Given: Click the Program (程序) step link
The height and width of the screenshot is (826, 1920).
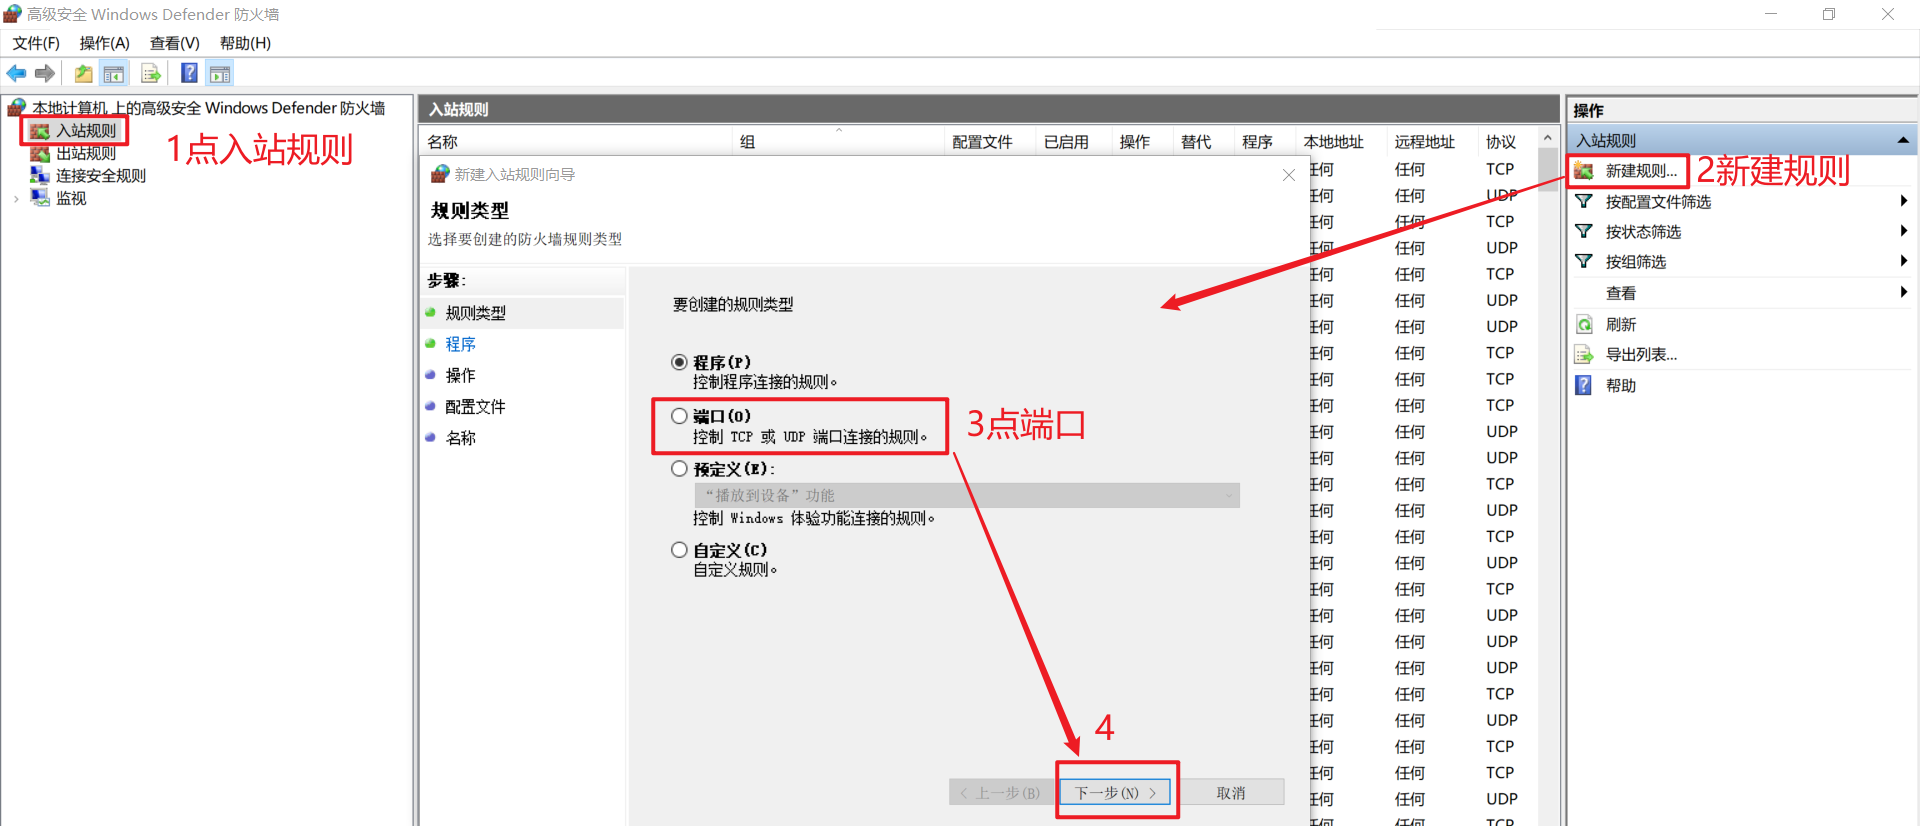Looking at the screenshot, I should (460, 344).
